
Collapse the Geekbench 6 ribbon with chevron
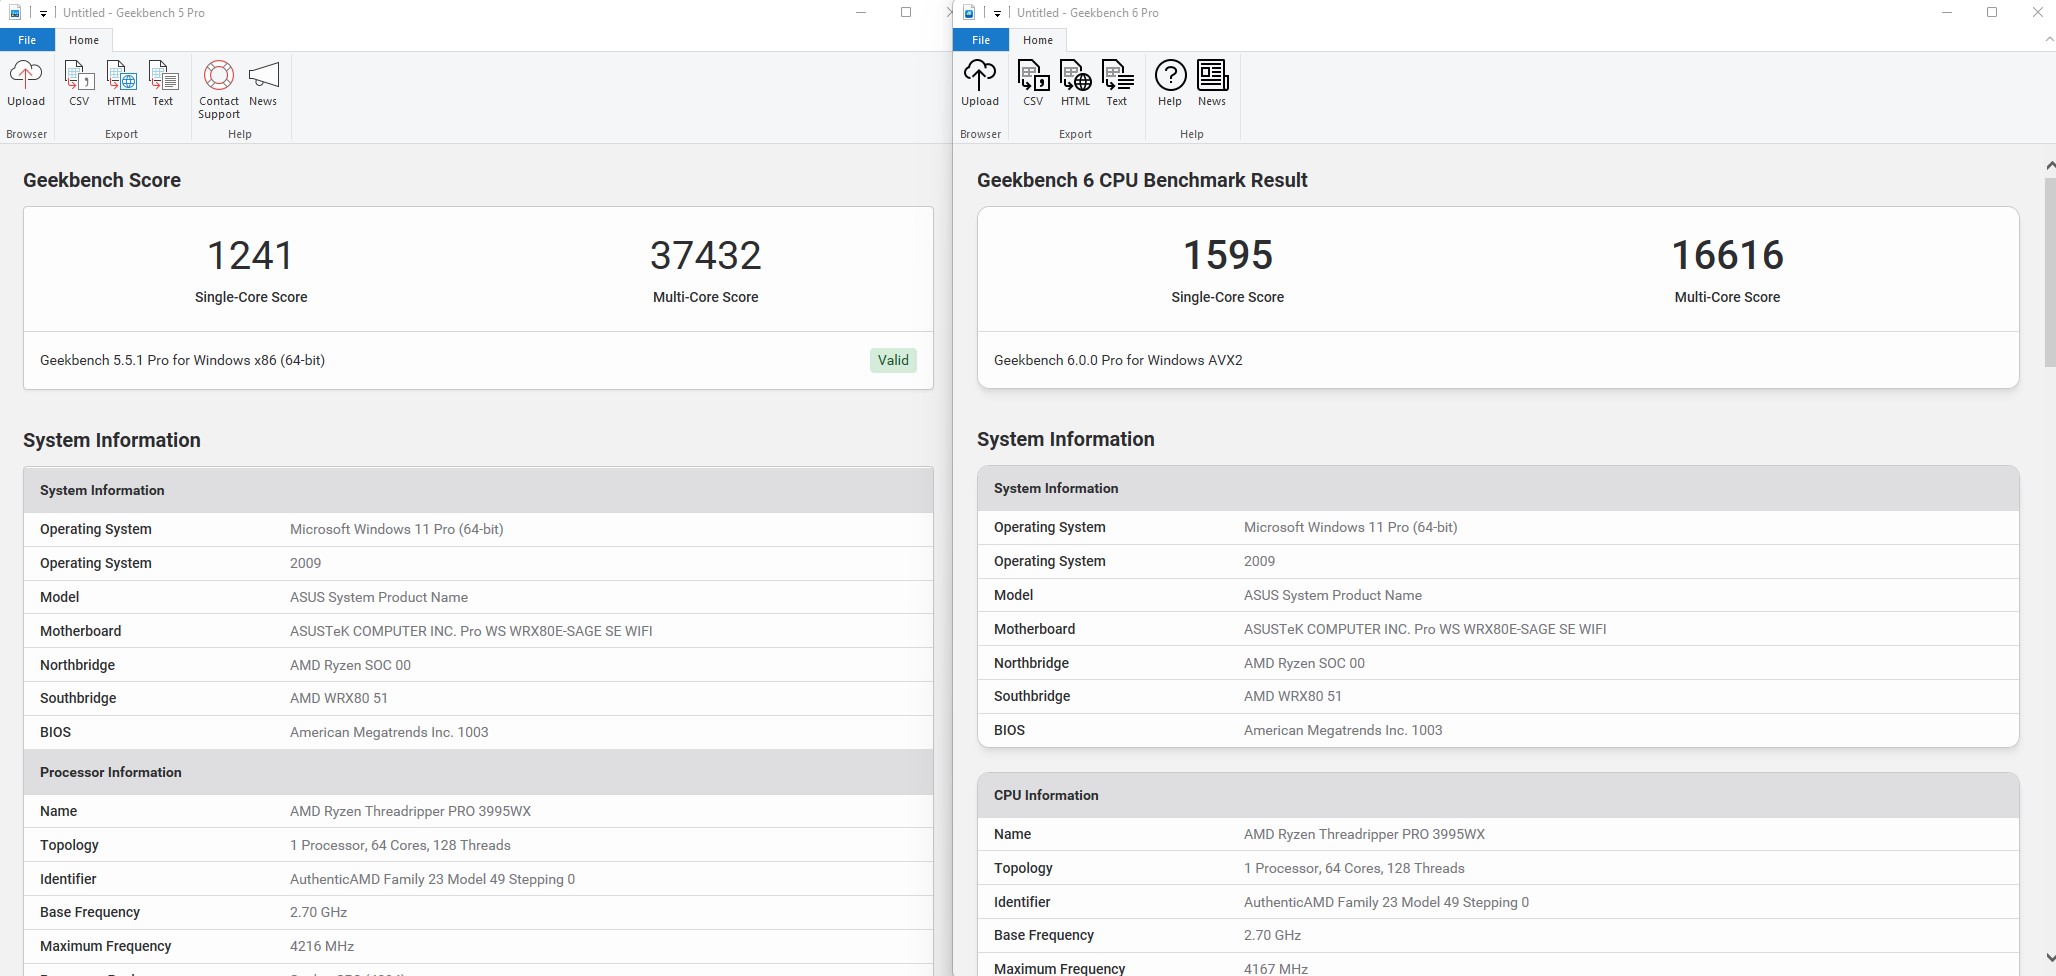[x=2049, y=40]
